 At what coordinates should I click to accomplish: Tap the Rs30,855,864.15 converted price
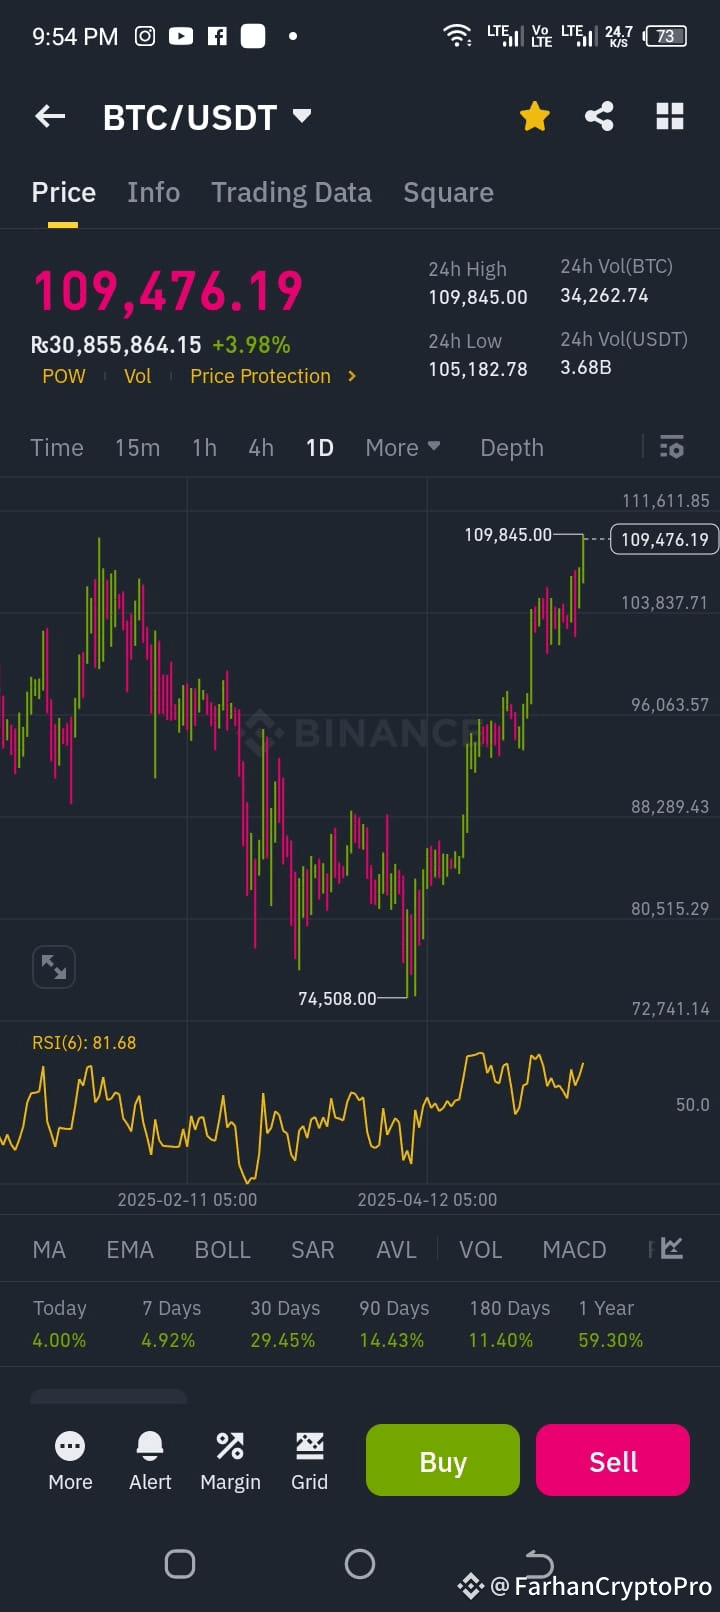pos(116,345)
